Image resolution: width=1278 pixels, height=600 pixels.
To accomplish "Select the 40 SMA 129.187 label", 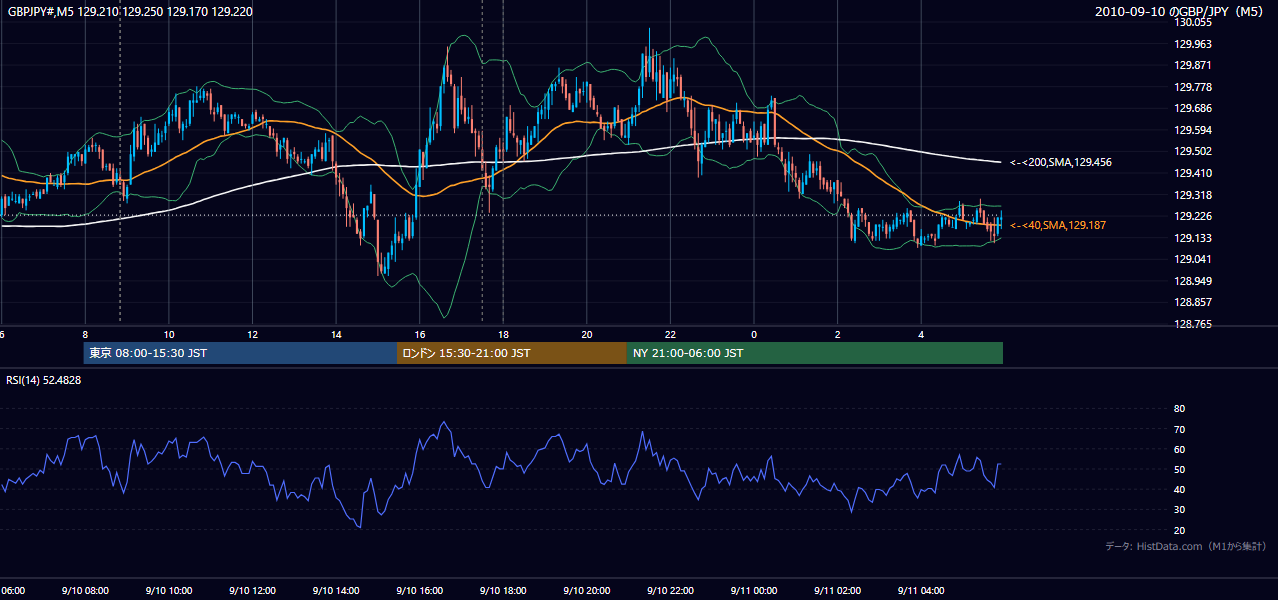I will [x=1058, y=226].
